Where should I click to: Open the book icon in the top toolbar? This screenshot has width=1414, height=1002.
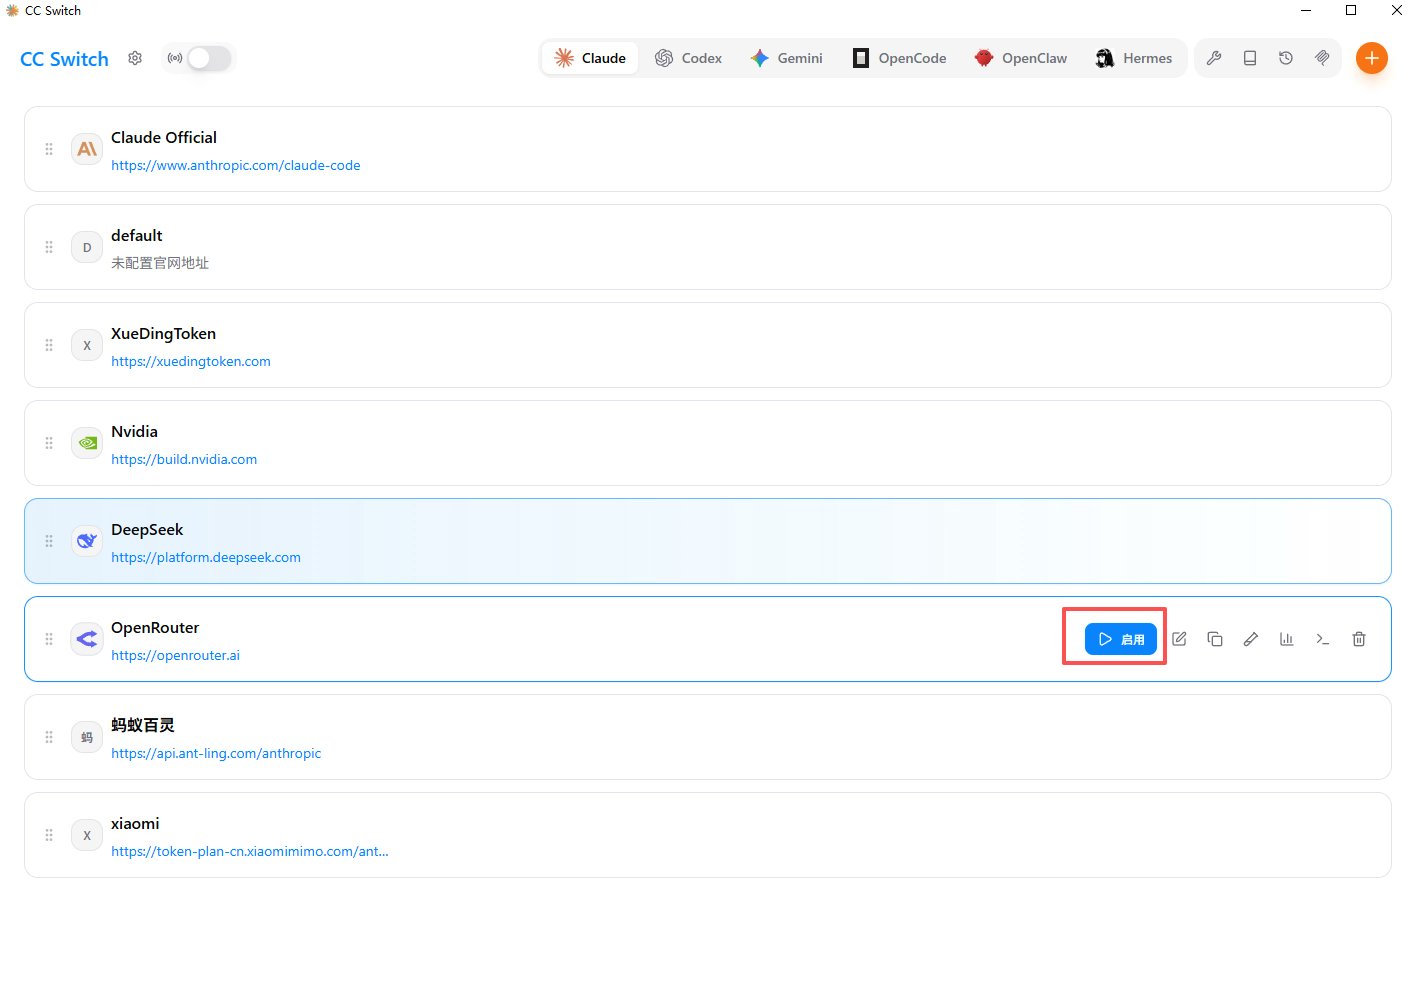click(1250, 58)
